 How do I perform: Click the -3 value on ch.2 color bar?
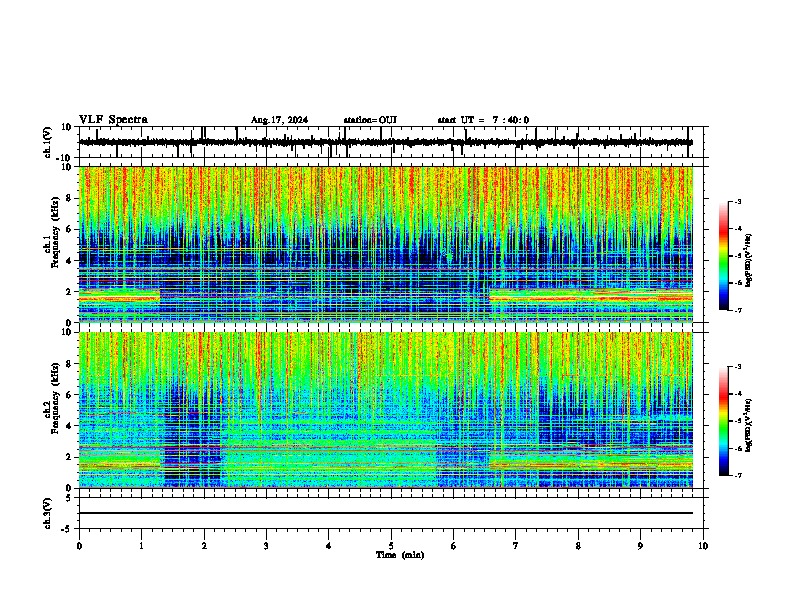coord(737,367)
